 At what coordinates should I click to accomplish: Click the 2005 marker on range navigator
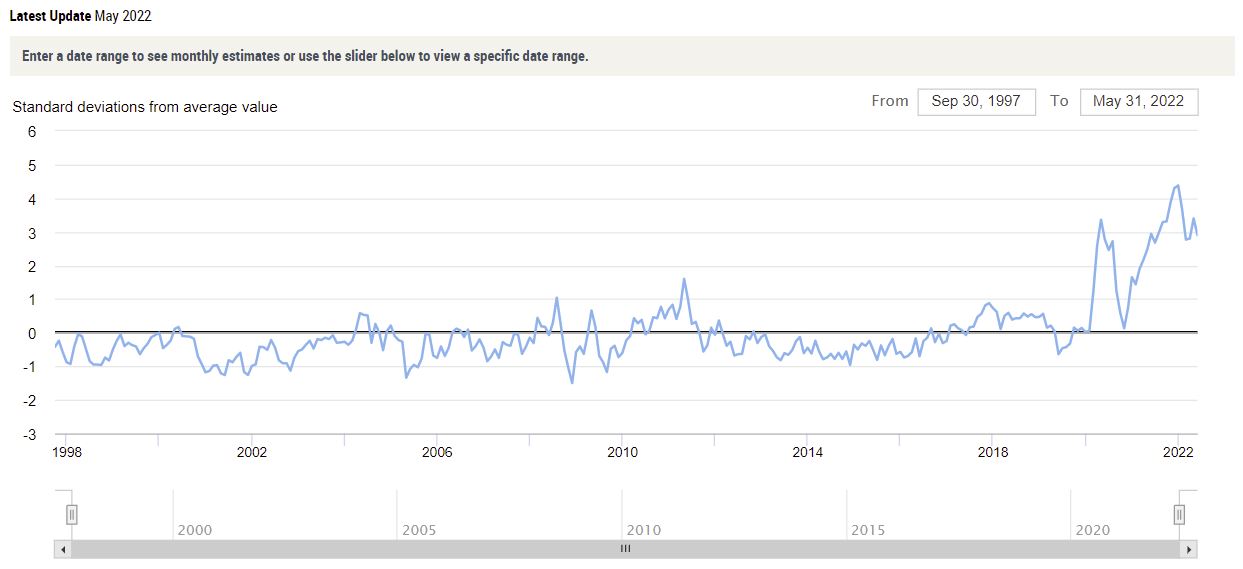[x=419, y=530]
